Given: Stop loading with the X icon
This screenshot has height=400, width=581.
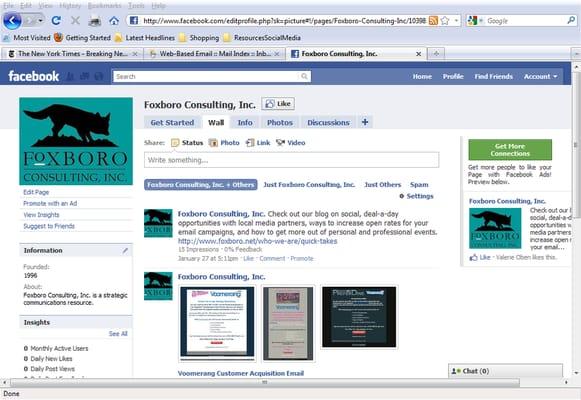Looking at the screenshot, I should [75, 21].
